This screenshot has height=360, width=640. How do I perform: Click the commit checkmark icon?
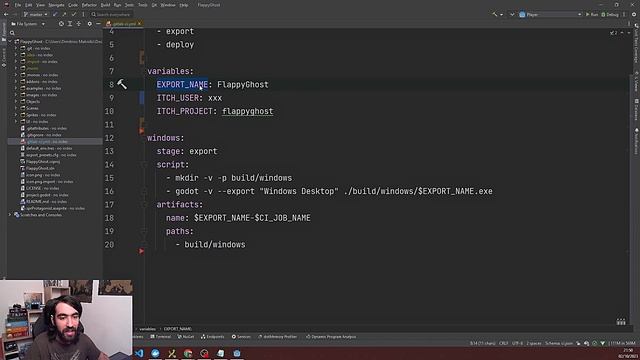pyautogui.click(x=73, y=14)
